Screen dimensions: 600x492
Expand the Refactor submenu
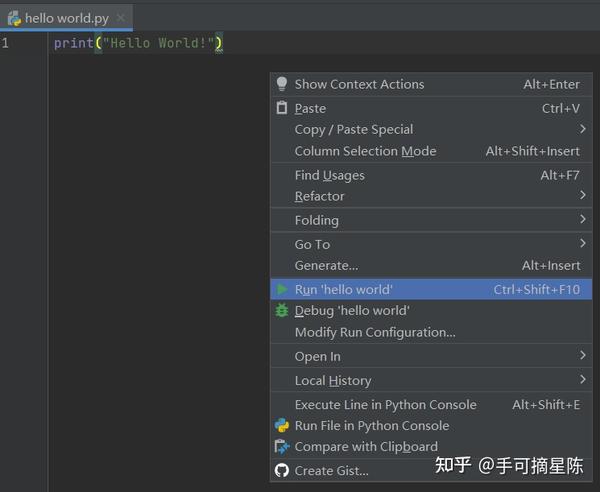319,196
